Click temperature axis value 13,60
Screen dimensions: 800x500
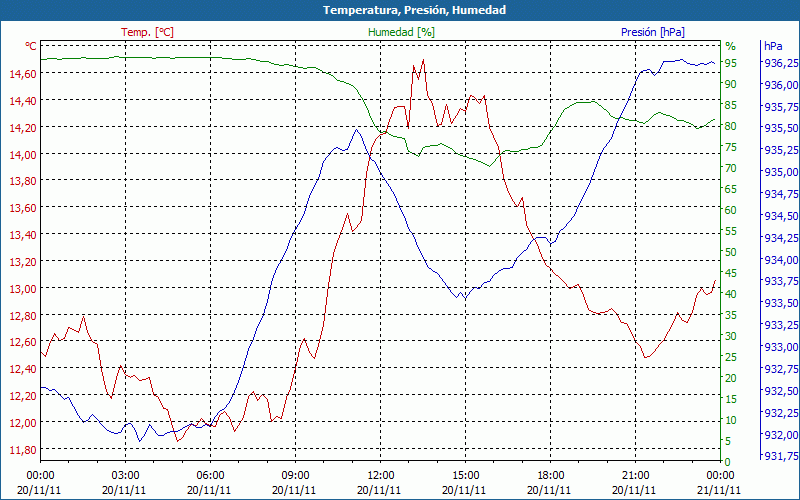(x=22, y=208)
